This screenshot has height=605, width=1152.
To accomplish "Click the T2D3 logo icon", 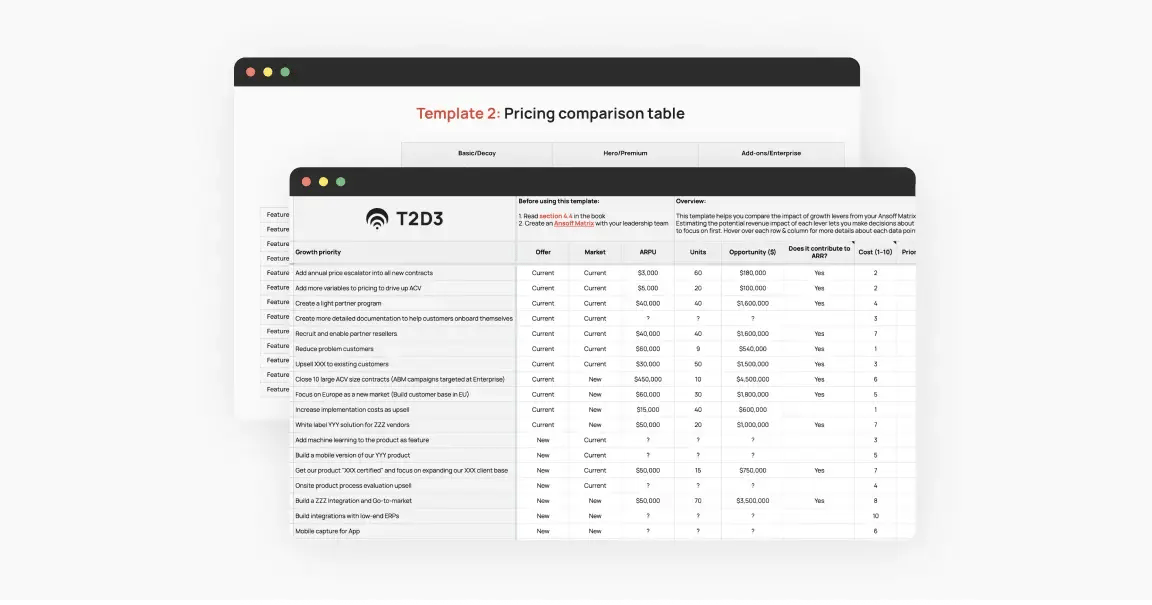I will pos(377,219).
